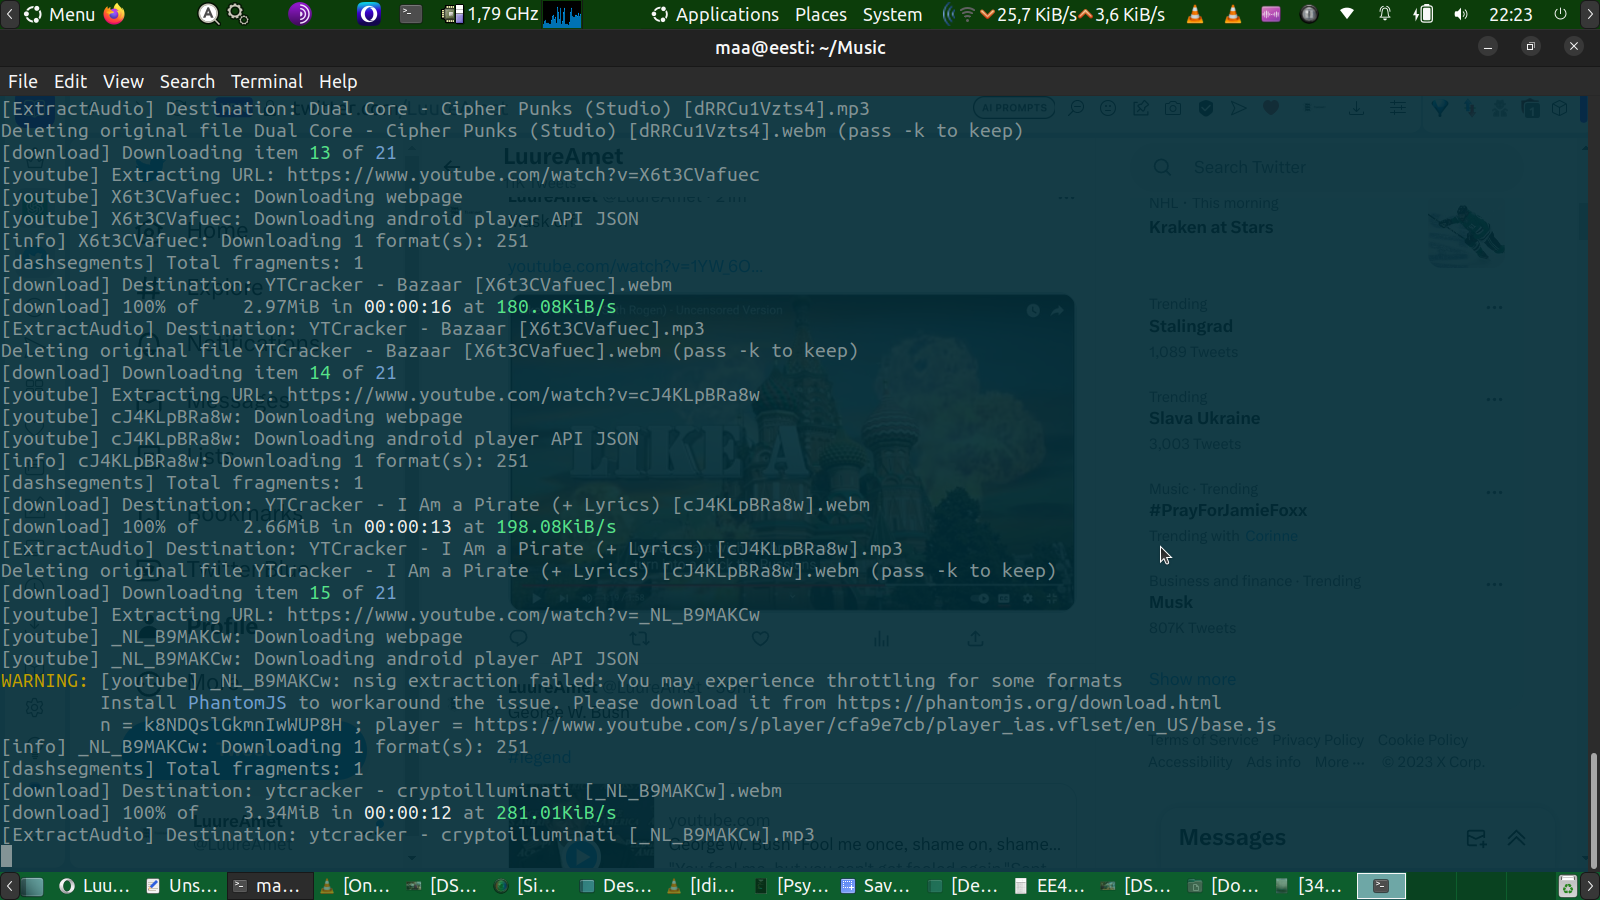Open the volume speaker indicator
This screenshot has width=1600, height=900.
tap(1461, 14)
